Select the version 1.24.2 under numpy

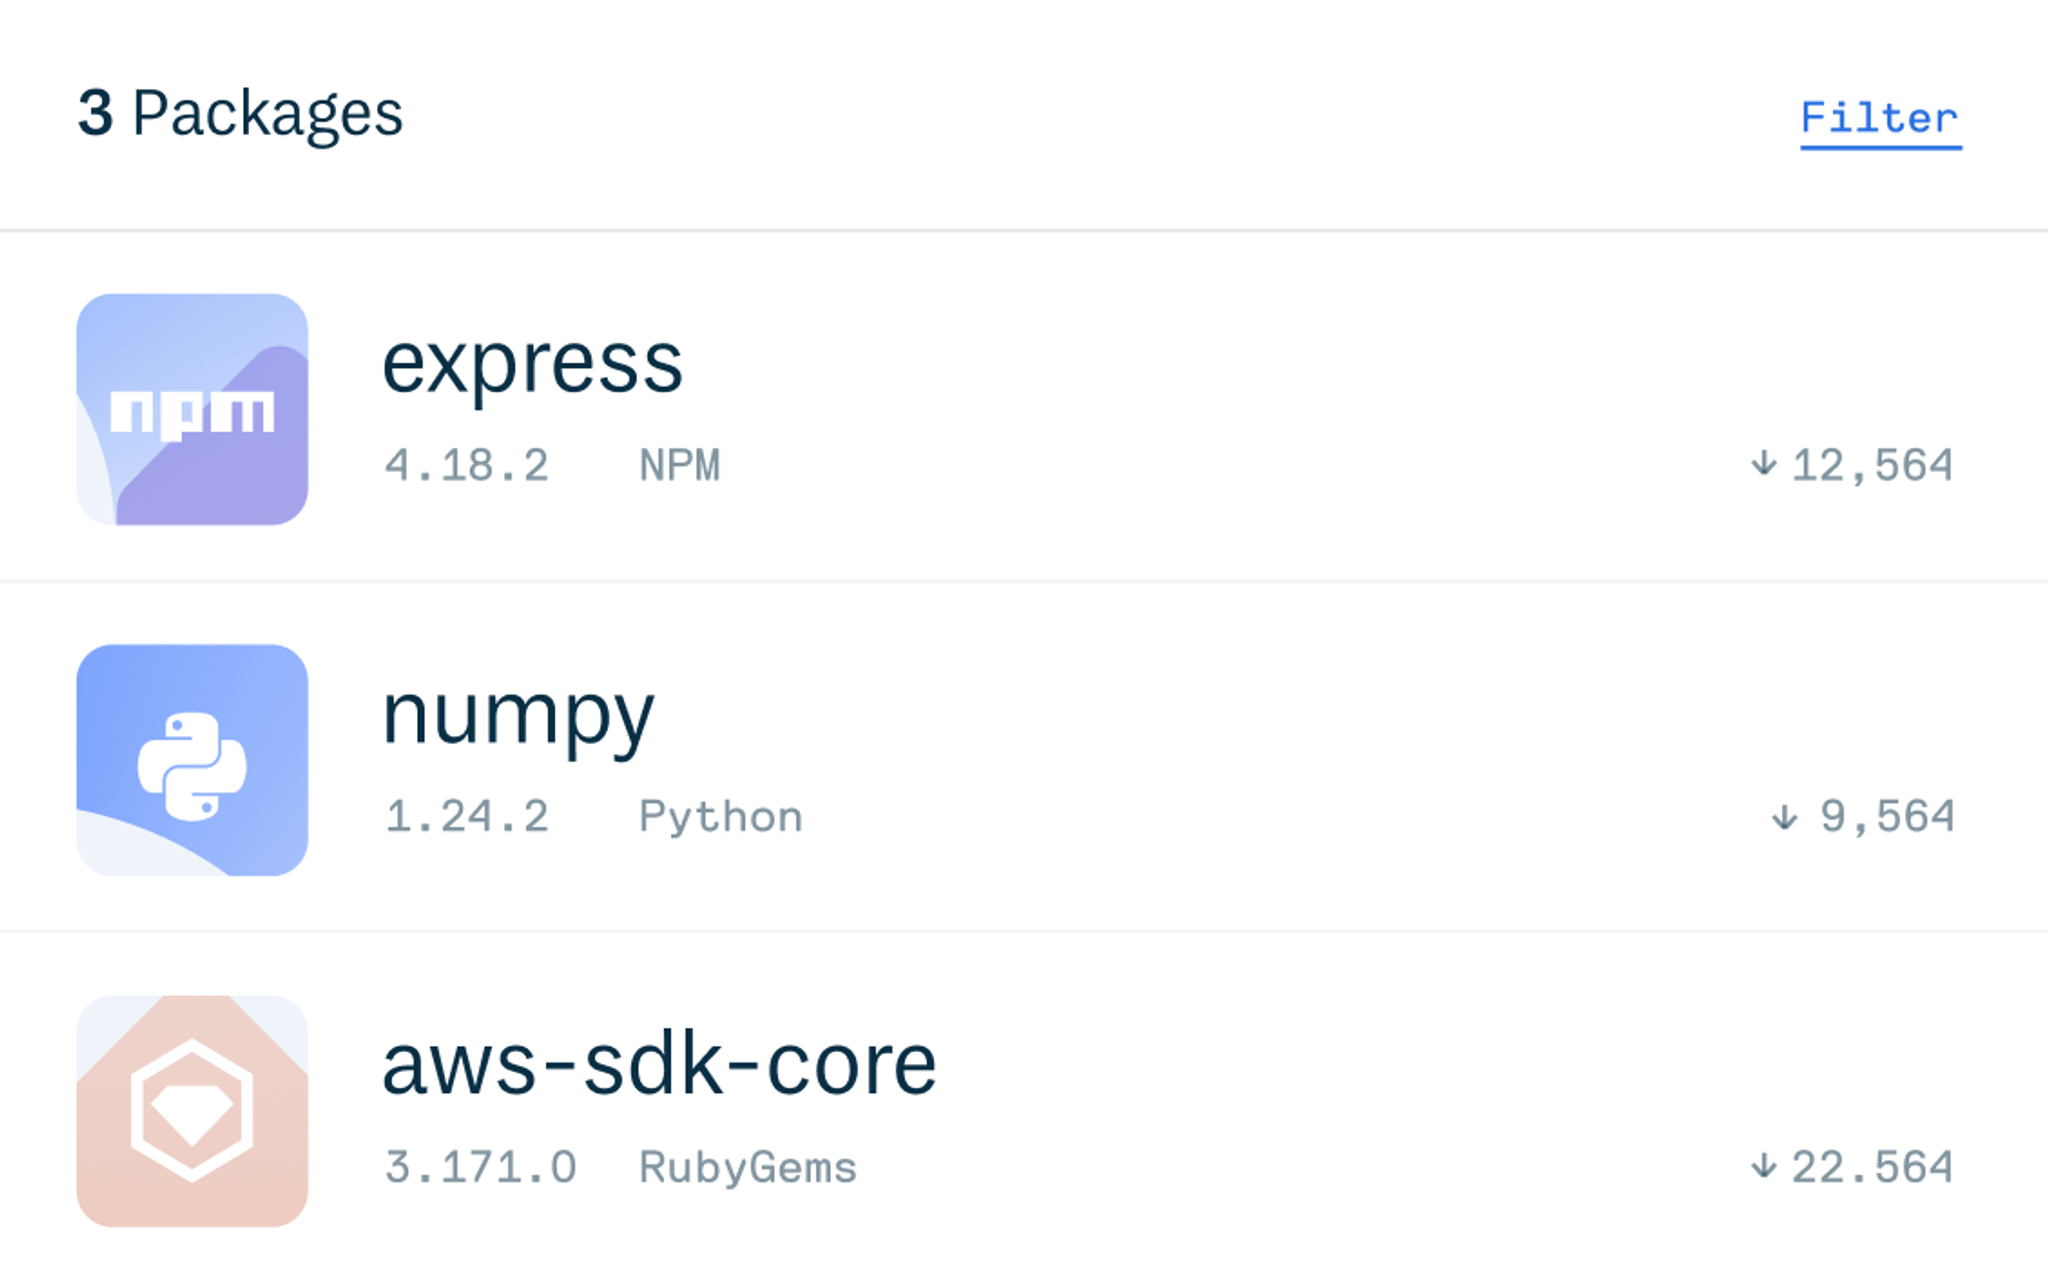(x=467, y=816)
